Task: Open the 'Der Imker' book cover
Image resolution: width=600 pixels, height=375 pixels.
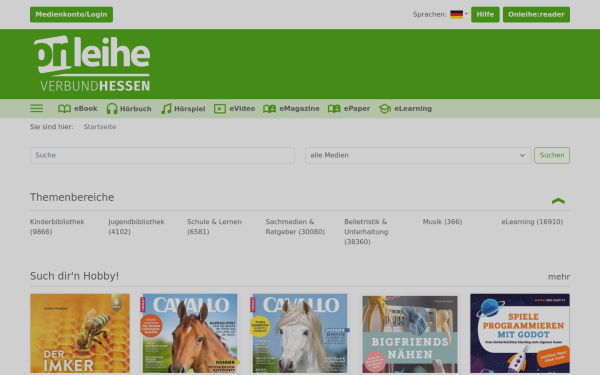Action: click(80, 334)
